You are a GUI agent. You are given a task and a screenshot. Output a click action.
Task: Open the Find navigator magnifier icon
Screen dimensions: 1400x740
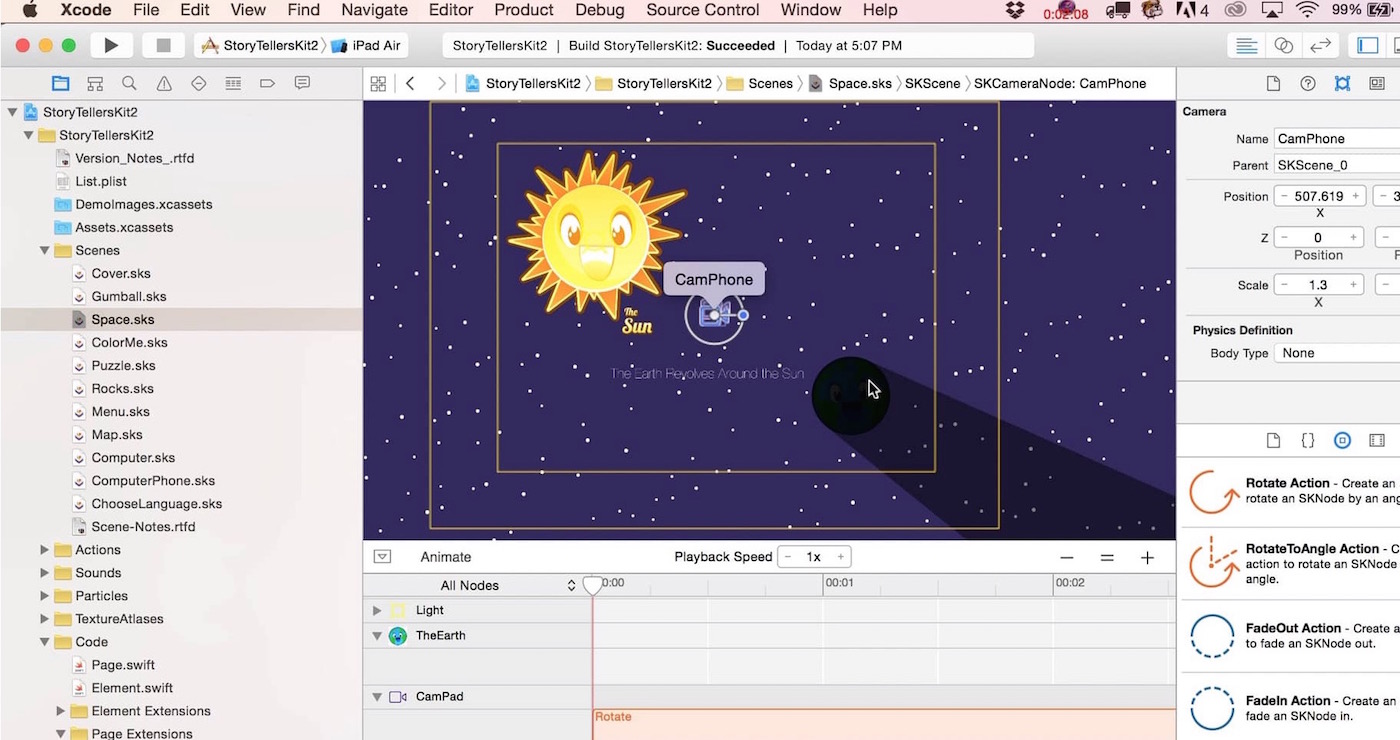pyautogui.click(x=129, y=83)
